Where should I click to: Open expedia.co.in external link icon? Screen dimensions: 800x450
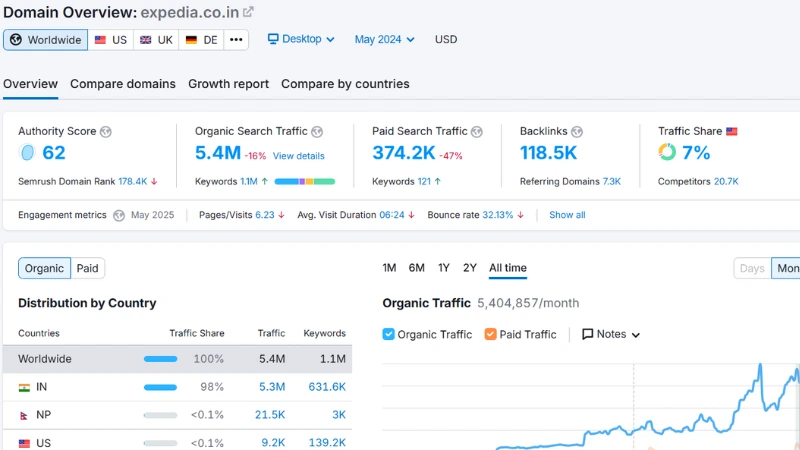248,12
